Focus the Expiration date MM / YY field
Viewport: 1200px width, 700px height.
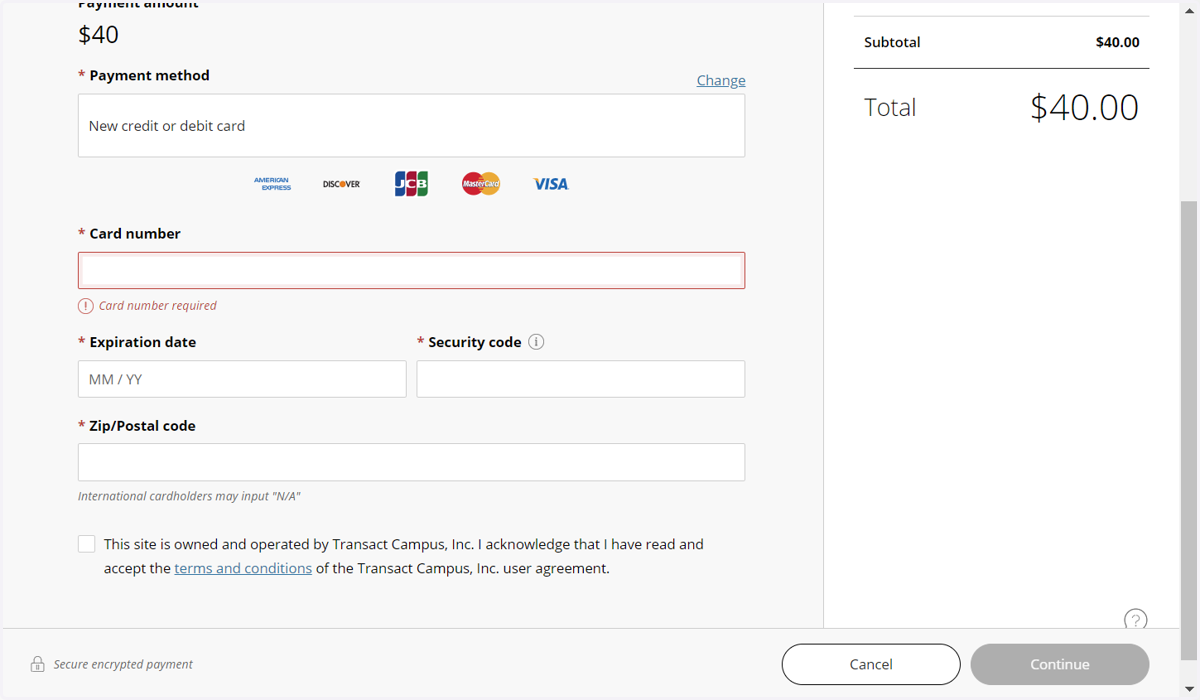(x=242, y=379)
